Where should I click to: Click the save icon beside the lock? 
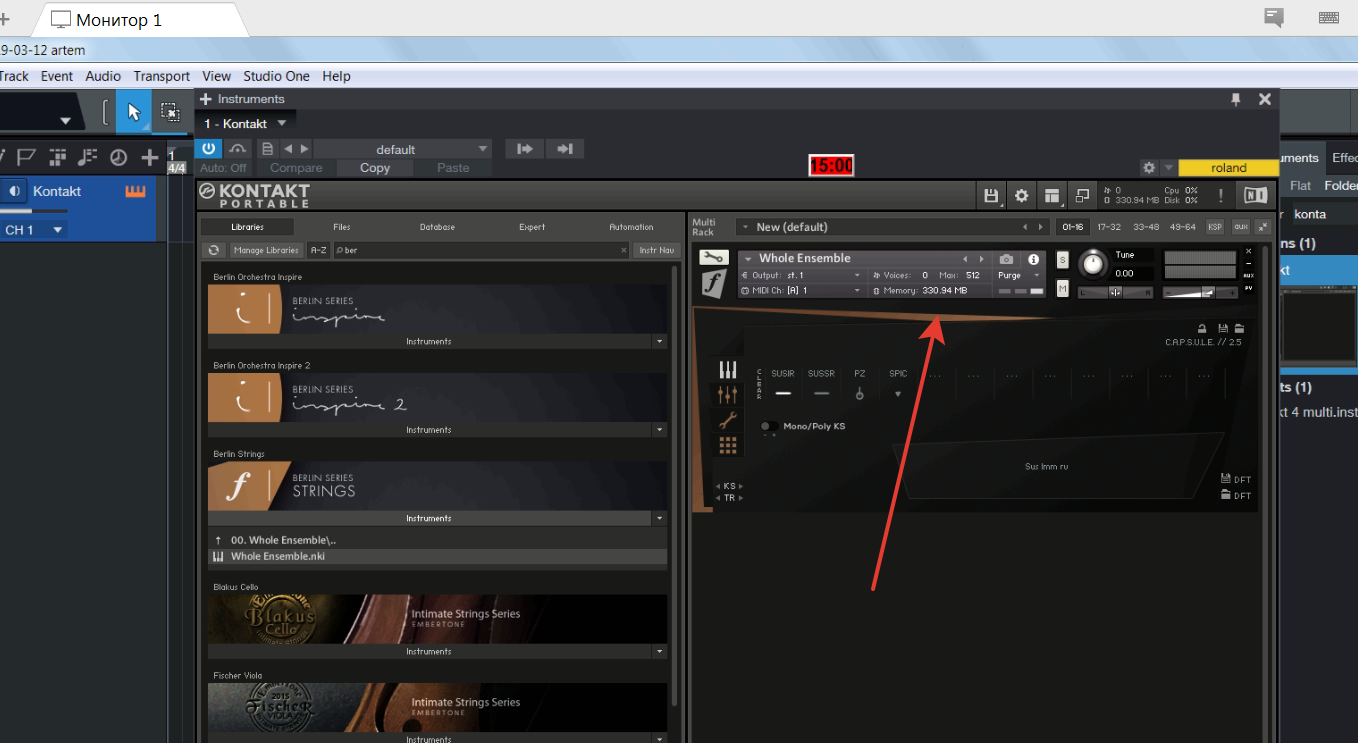pyautogui.click(x=1222, y=328)
